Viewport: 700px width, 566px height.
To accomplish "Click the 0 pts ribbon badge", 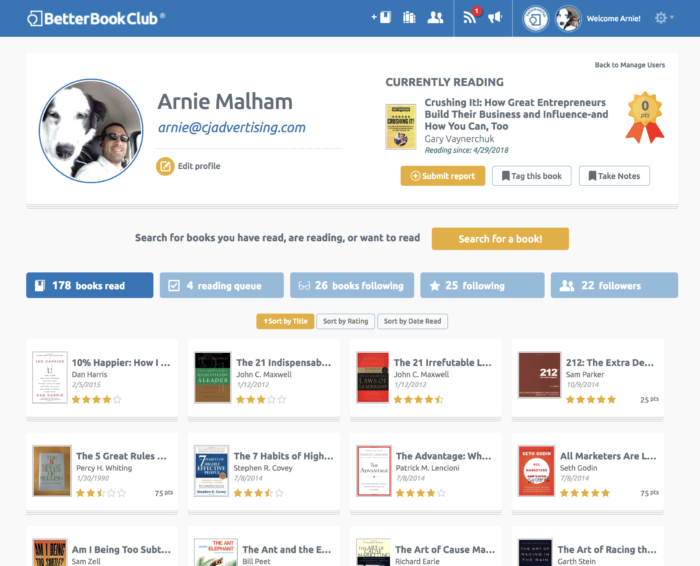I will point(645,117).
